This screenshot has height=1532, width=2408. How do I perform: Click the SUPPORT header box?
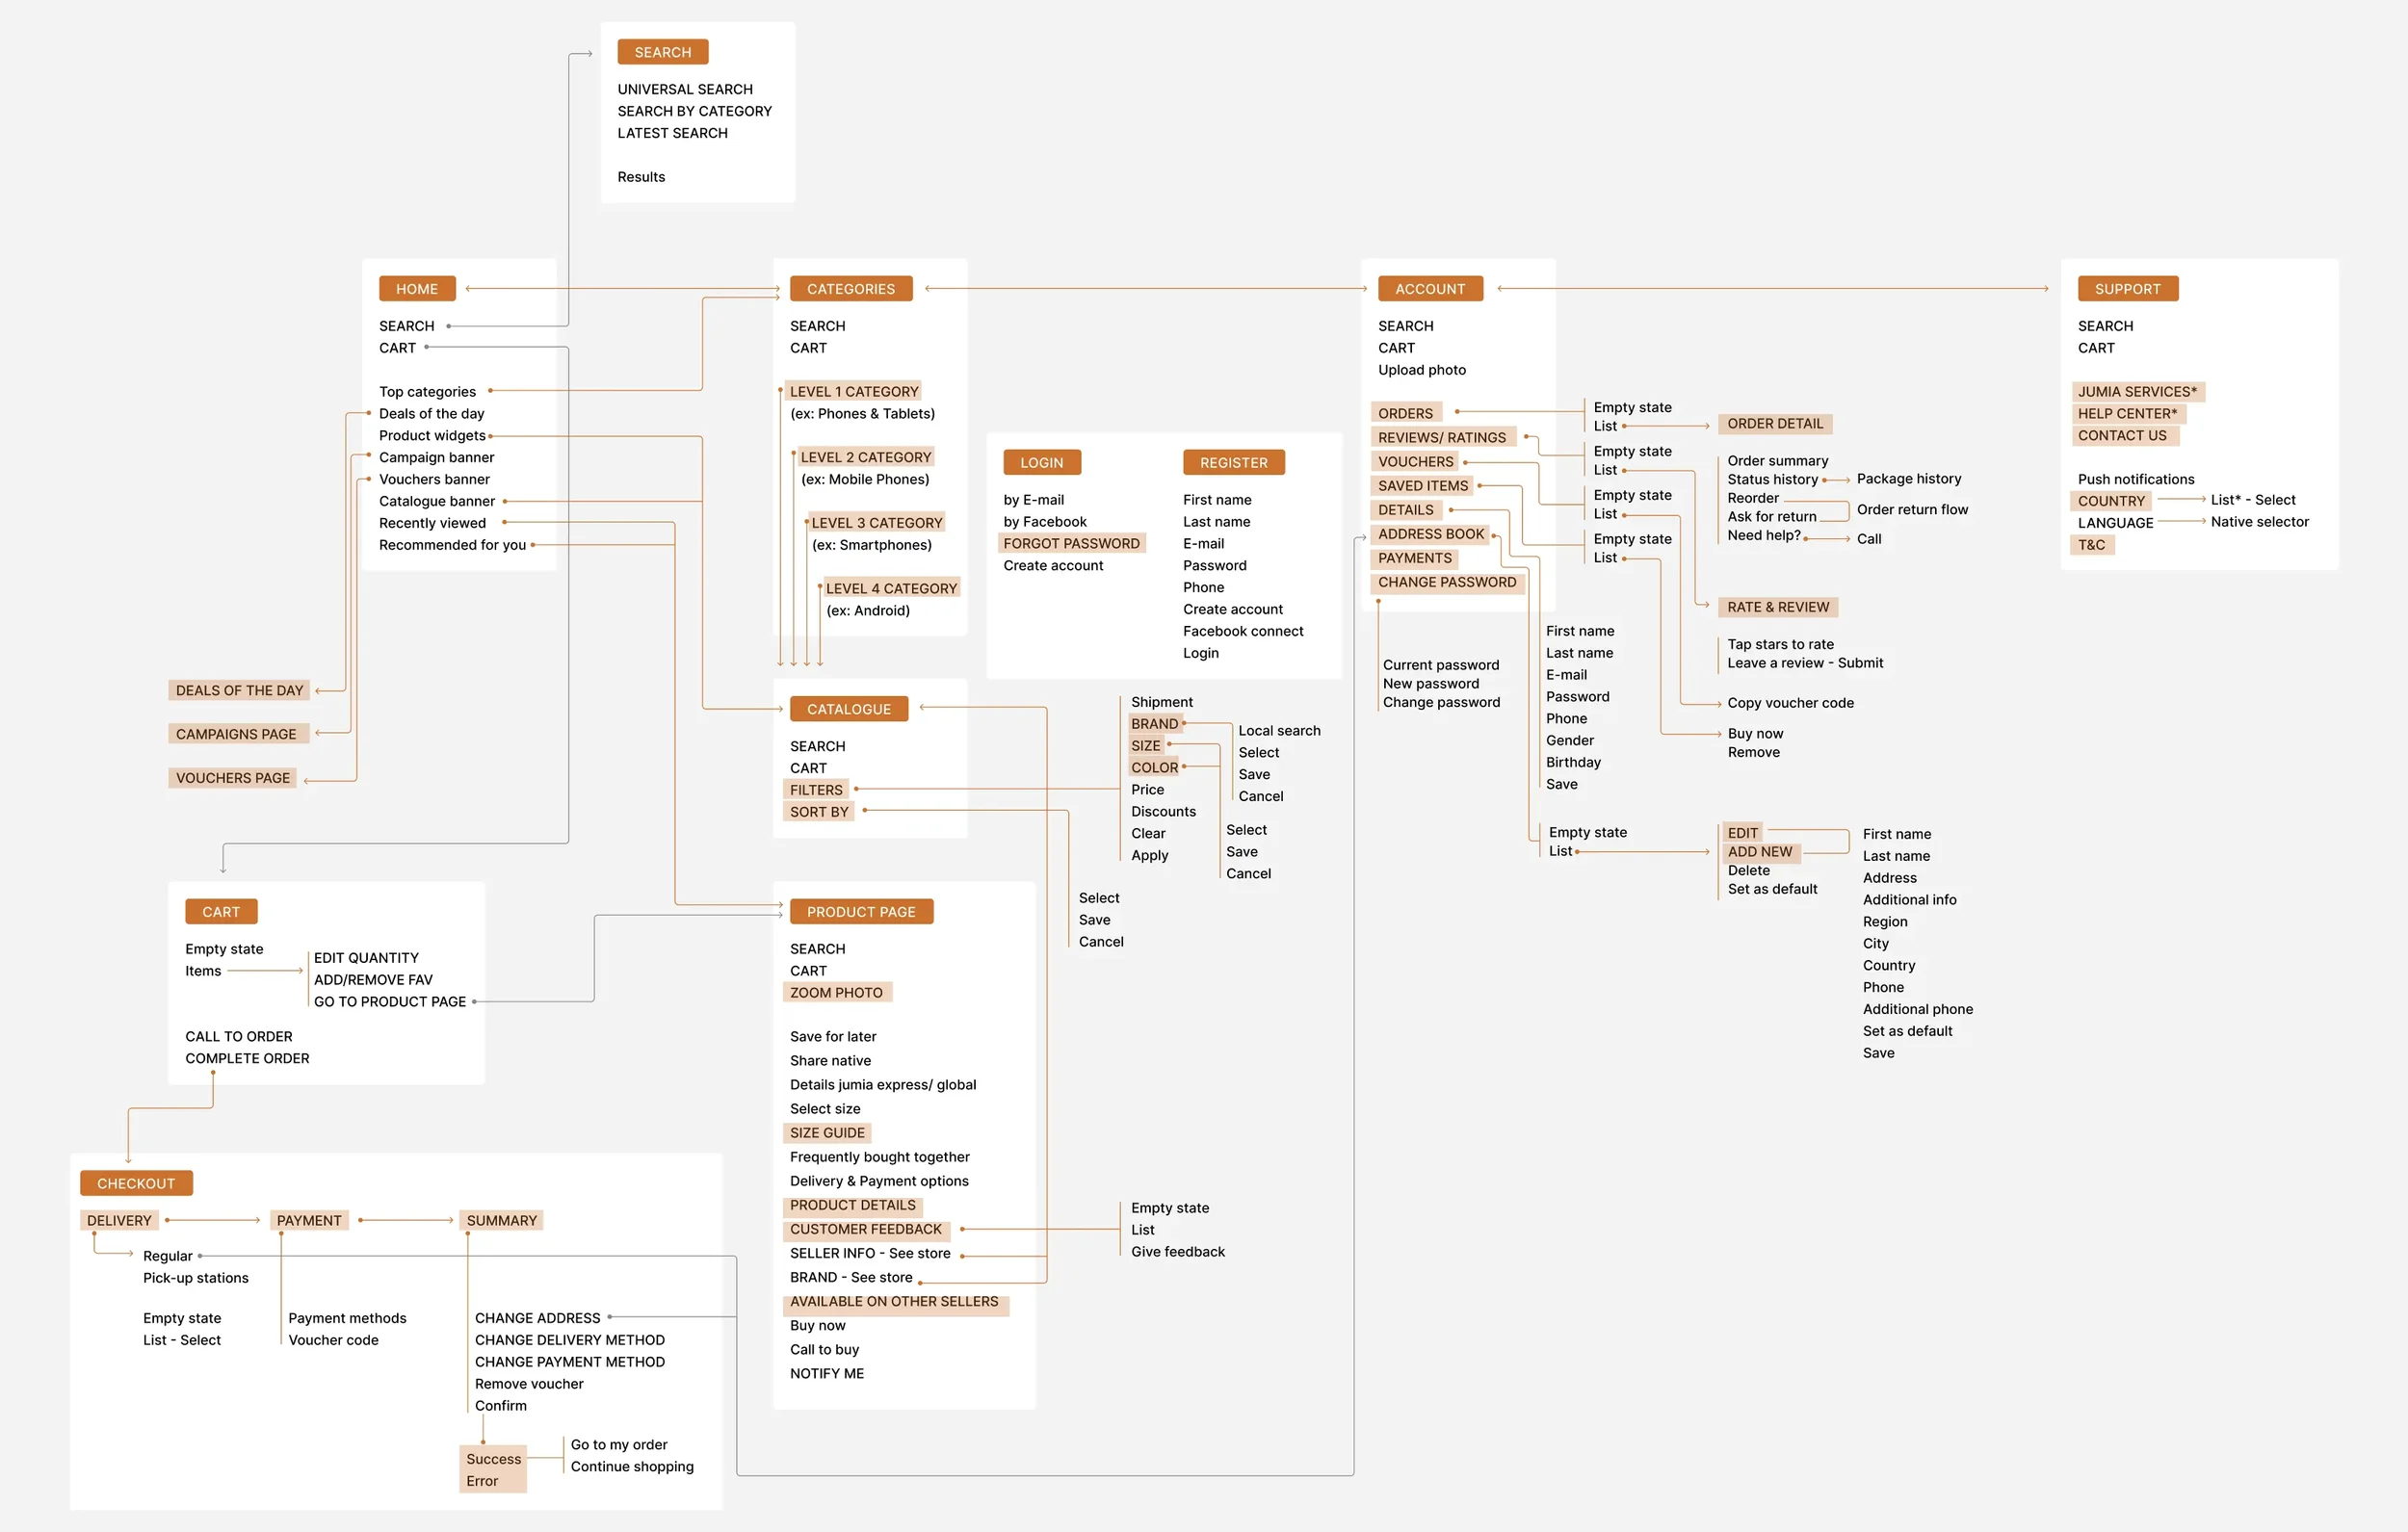click(2127, 289)
